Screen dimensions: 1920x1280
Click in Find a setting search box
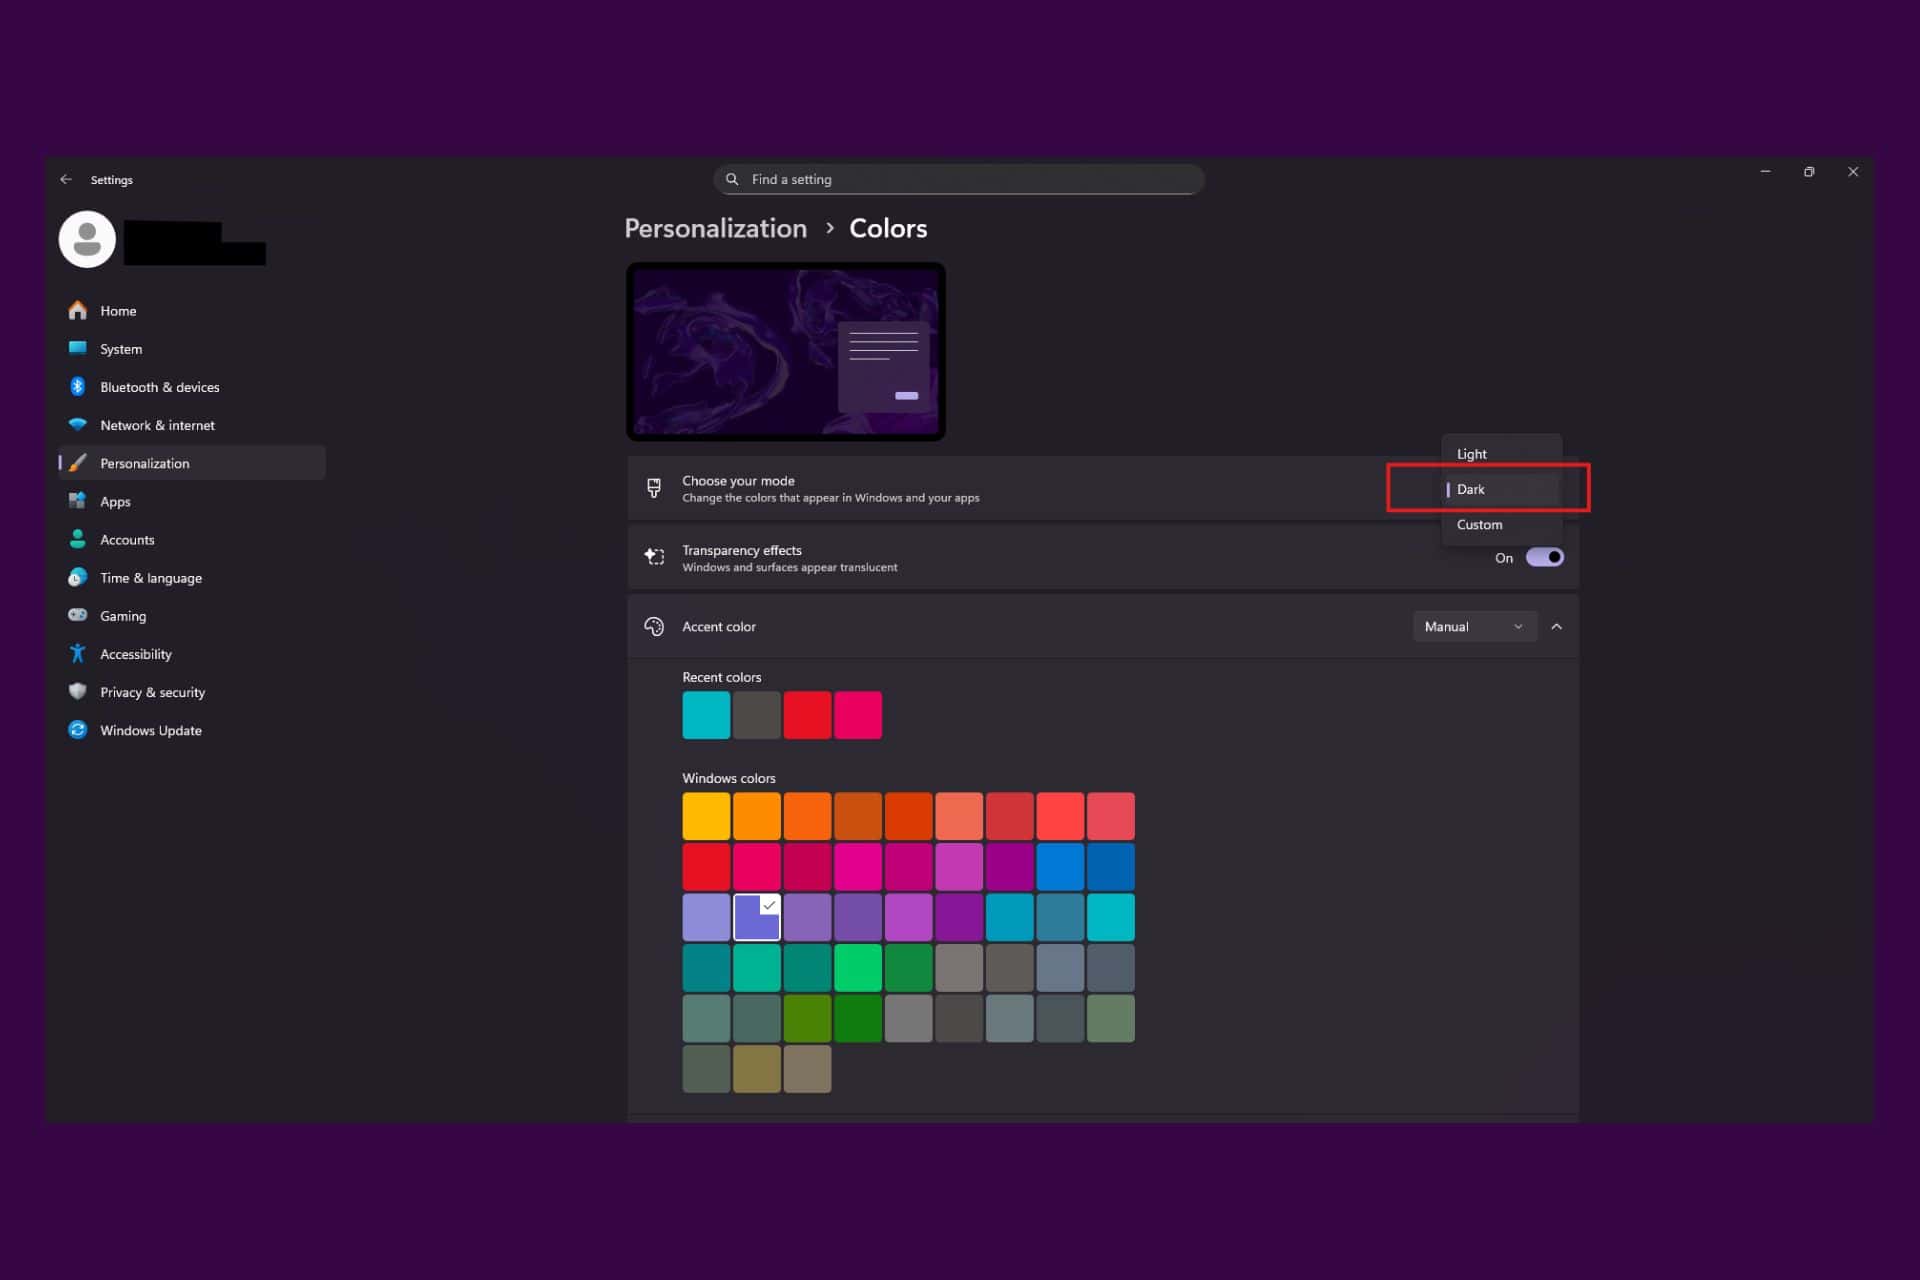958,179
